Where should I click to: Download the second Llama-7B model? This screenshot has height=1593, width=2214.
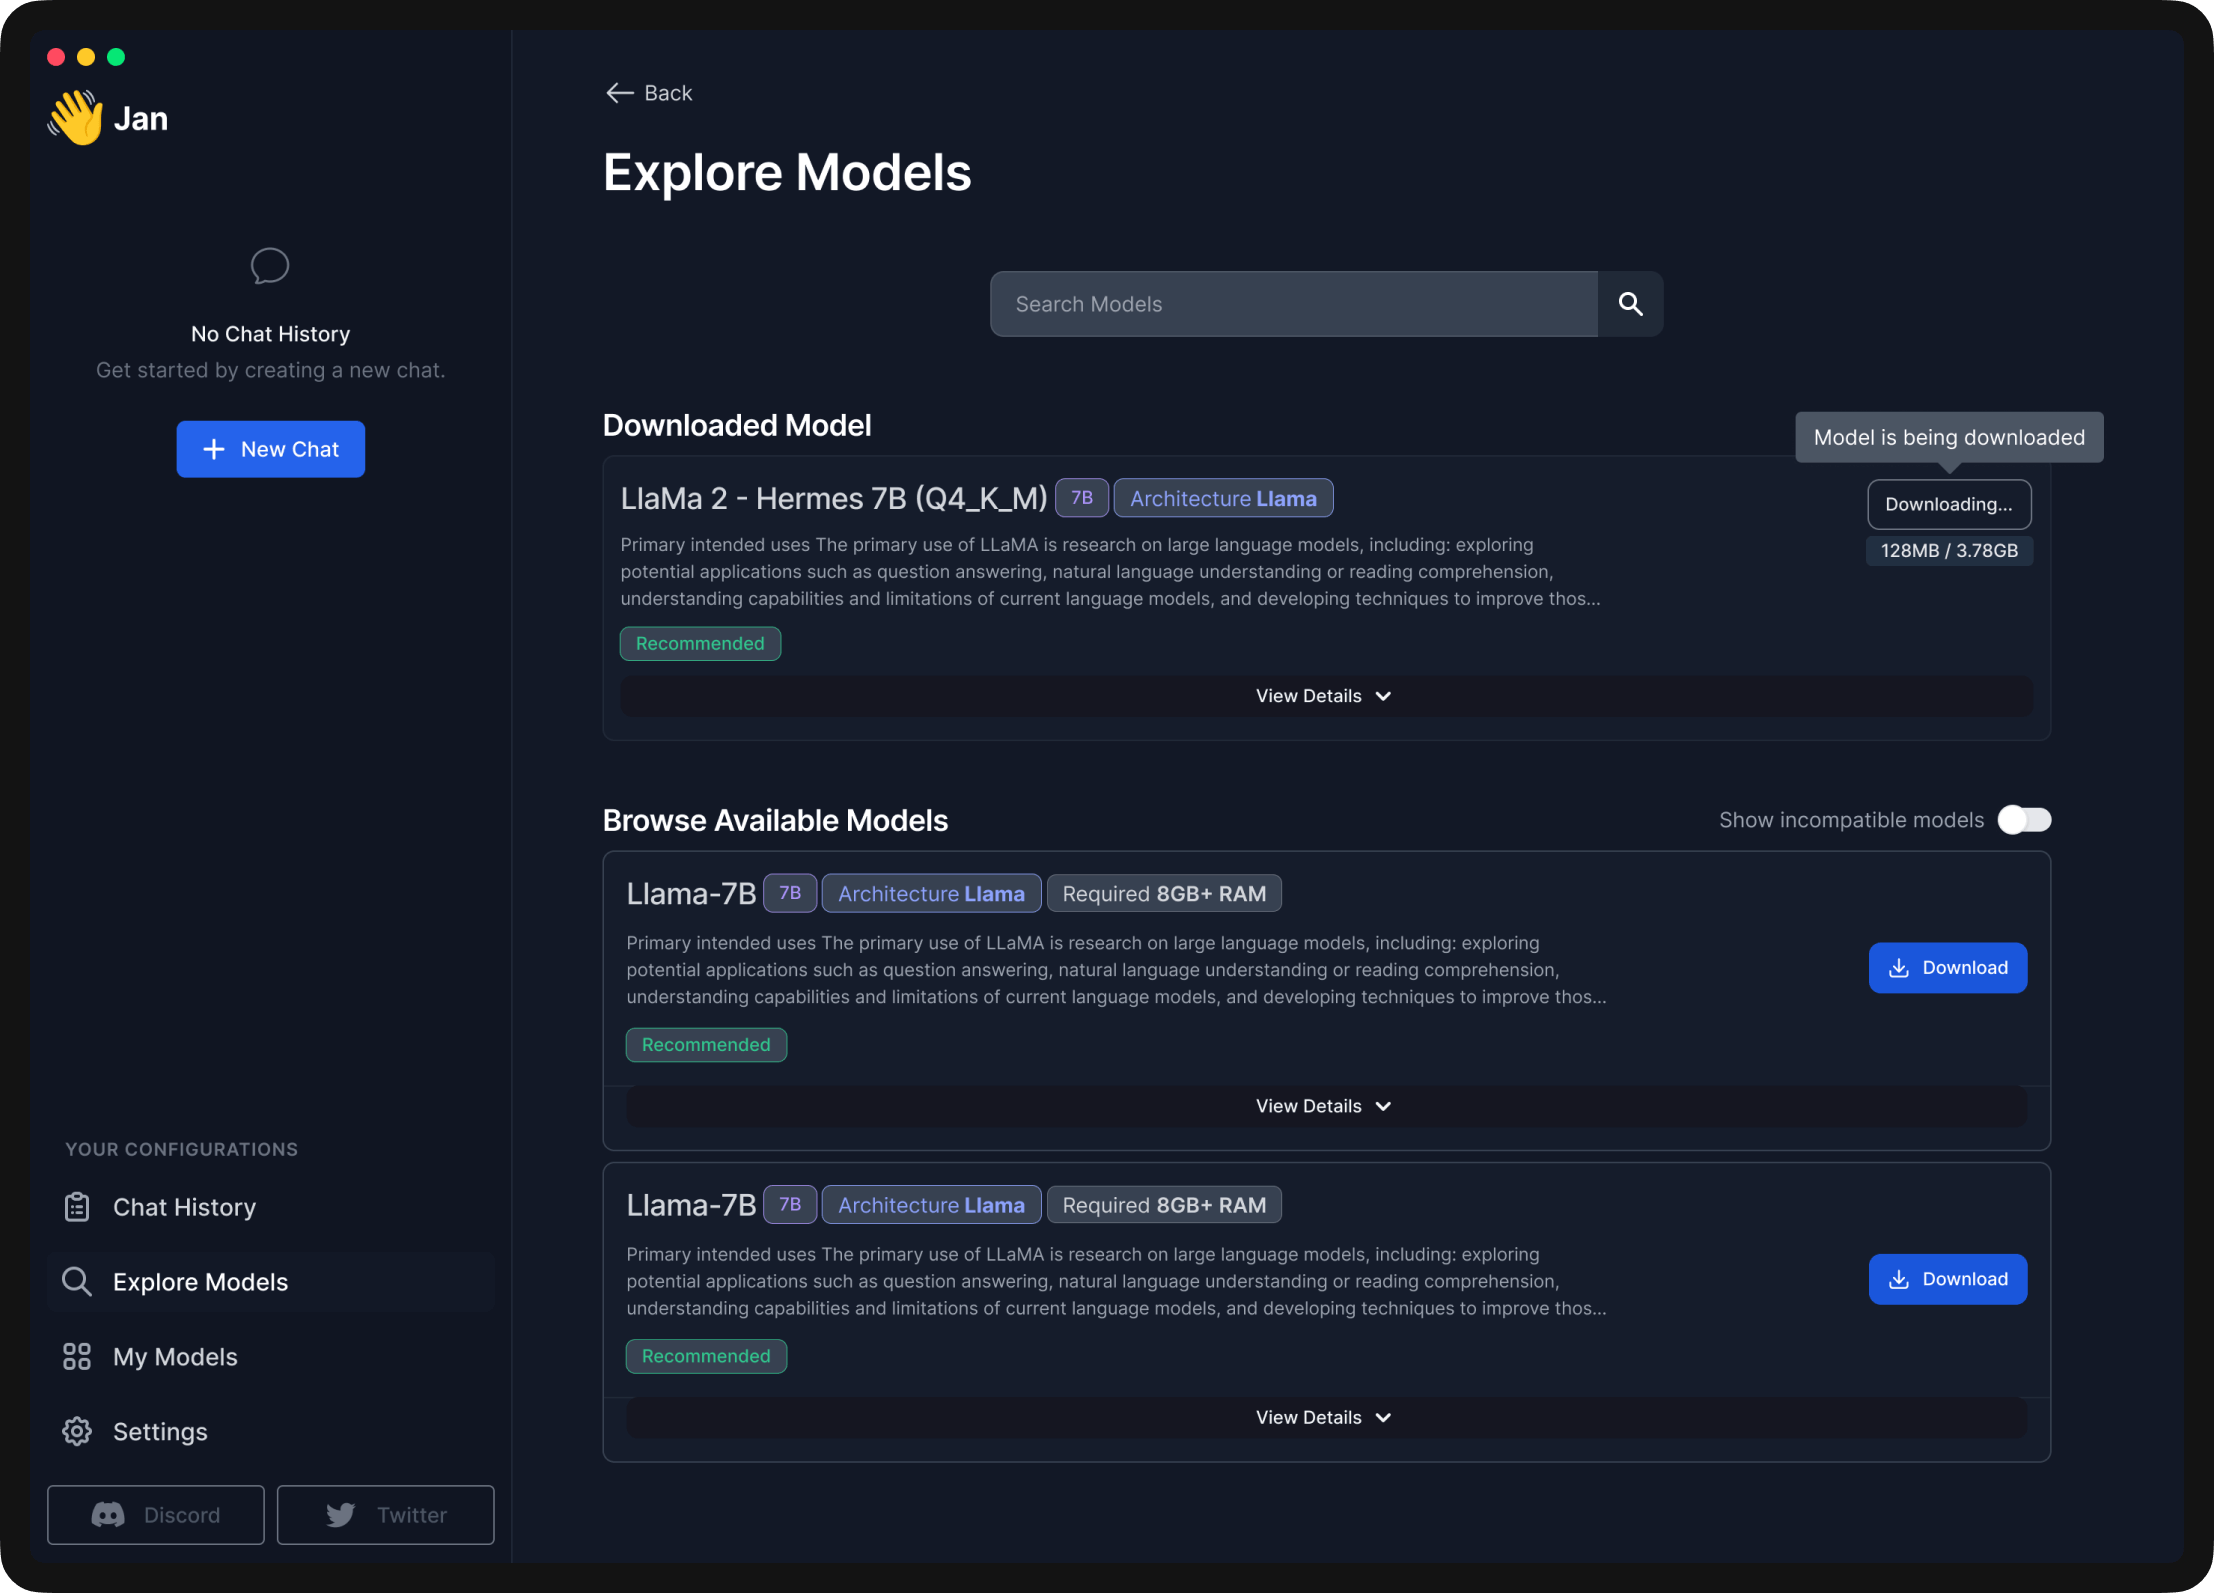[1947, 1279]
